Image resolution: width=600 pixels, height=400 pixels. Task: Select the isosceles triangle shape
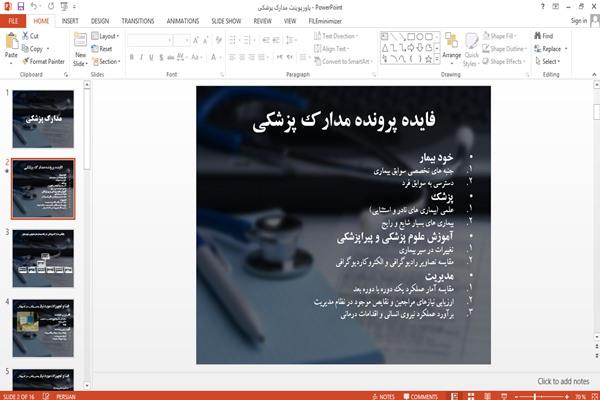(385, 48)
